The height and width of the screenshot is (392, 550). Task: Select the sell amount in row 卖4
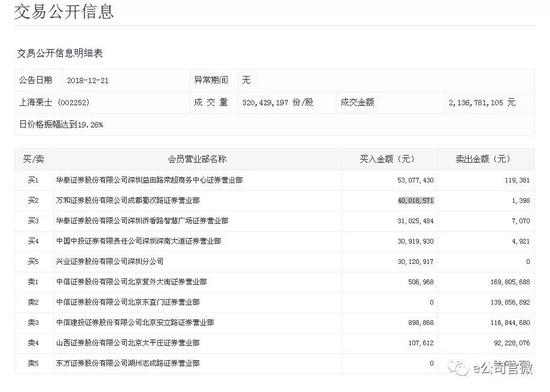click(x=512, y=343)
